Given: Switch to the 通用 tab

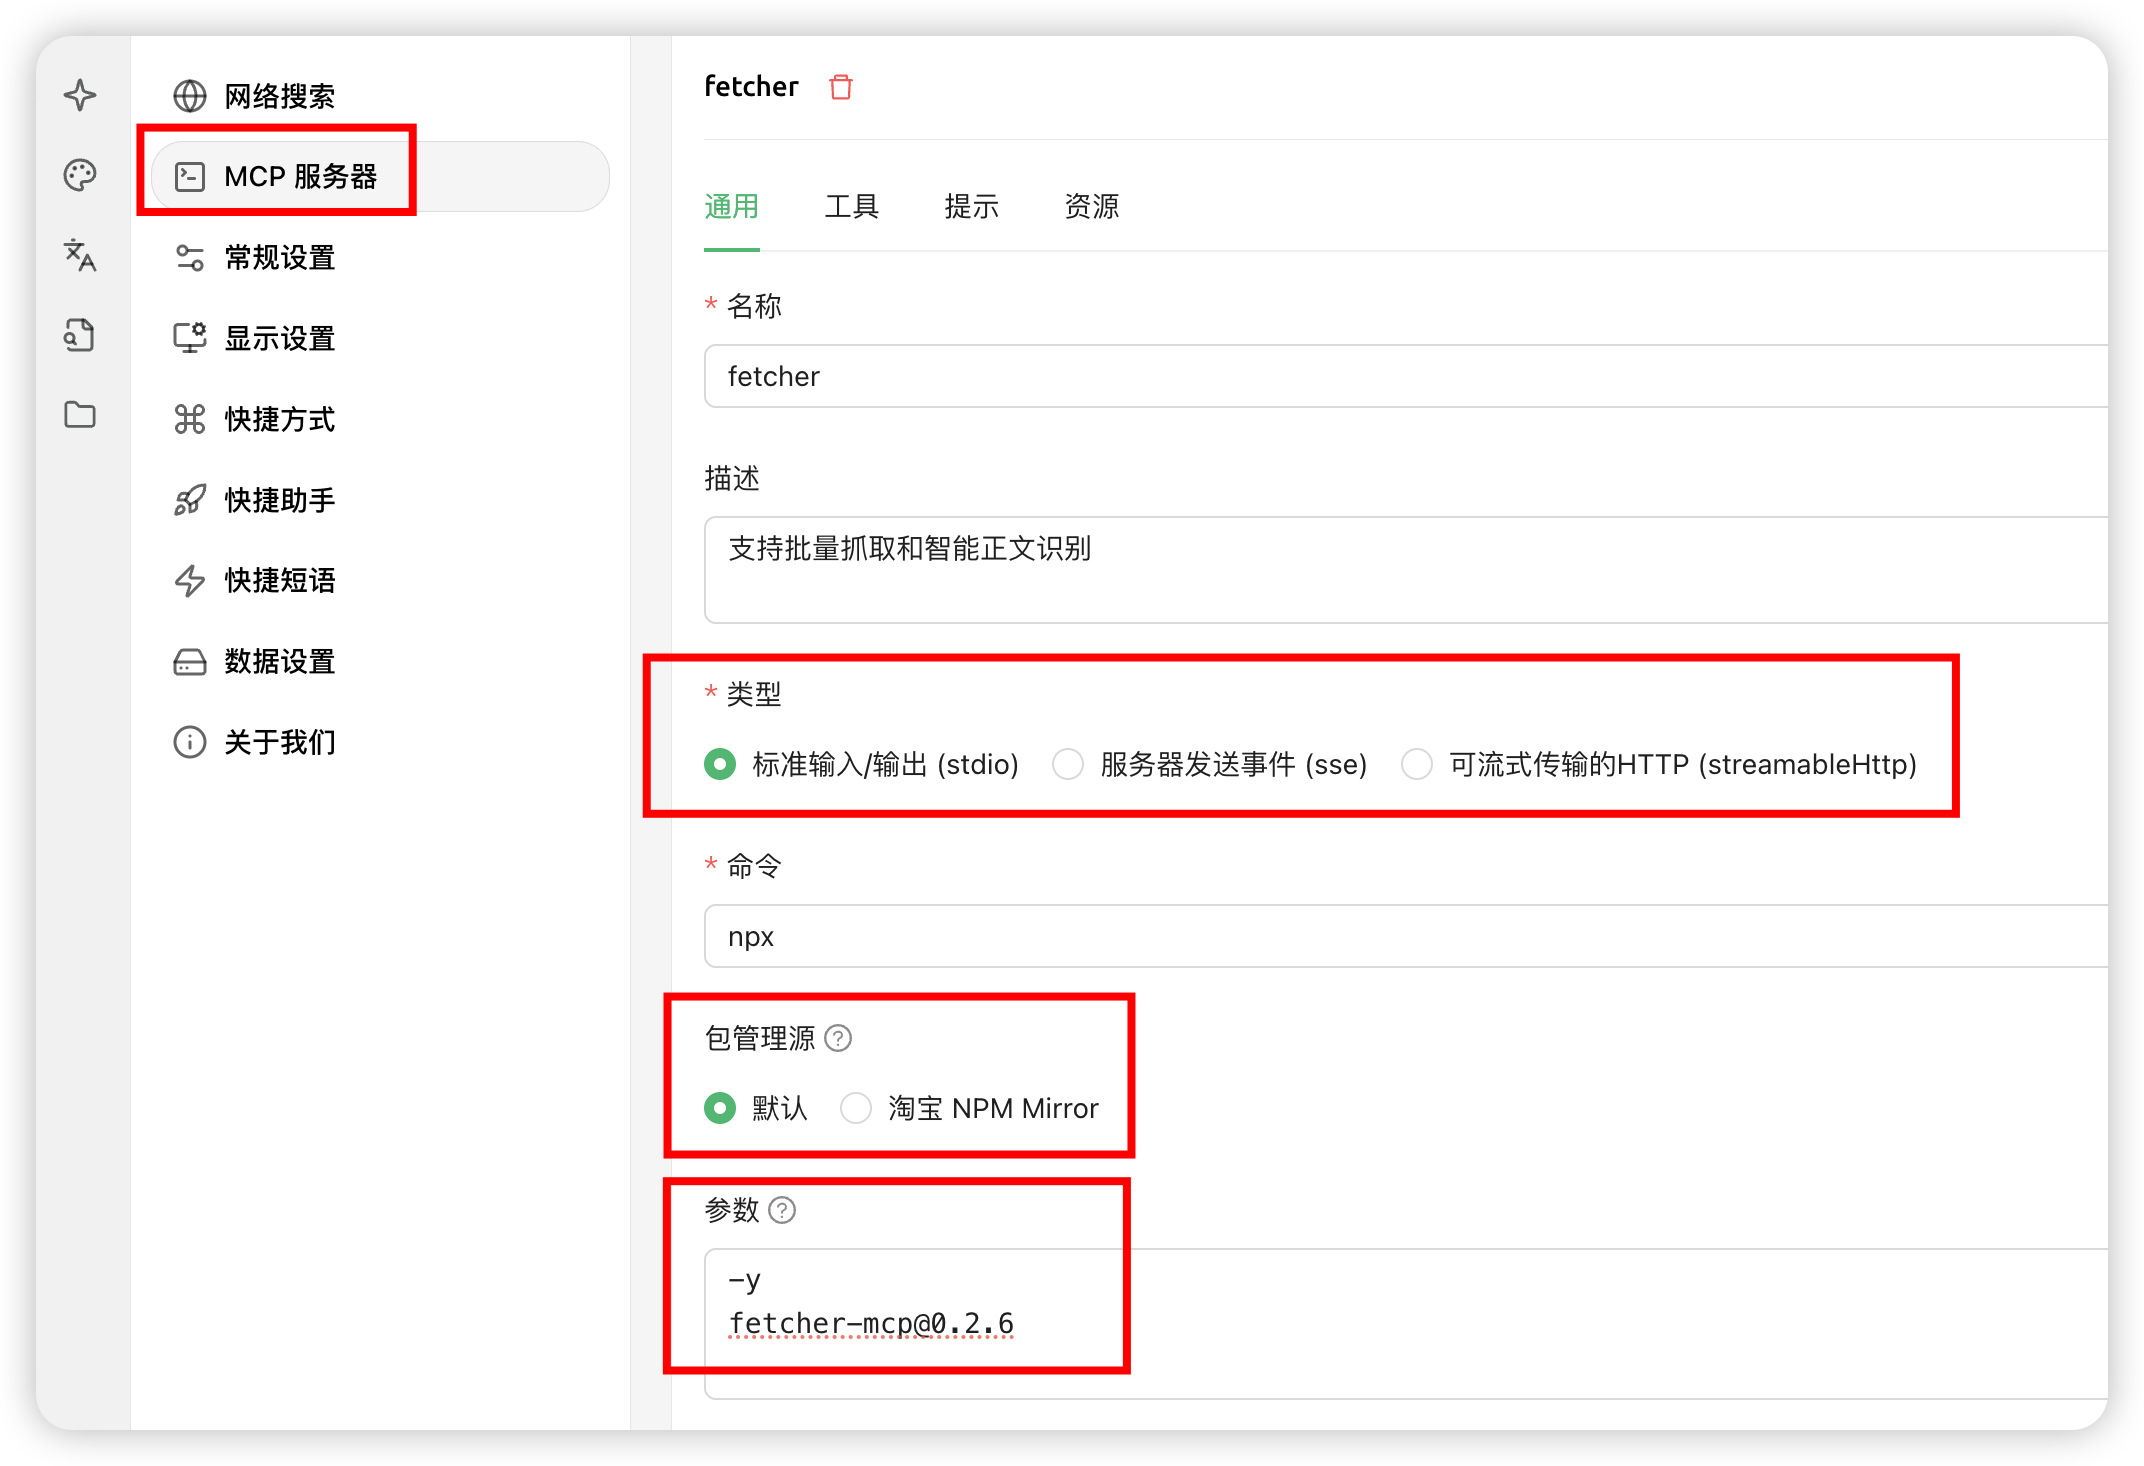Looking at the screenshot, I should click(732, 207).
